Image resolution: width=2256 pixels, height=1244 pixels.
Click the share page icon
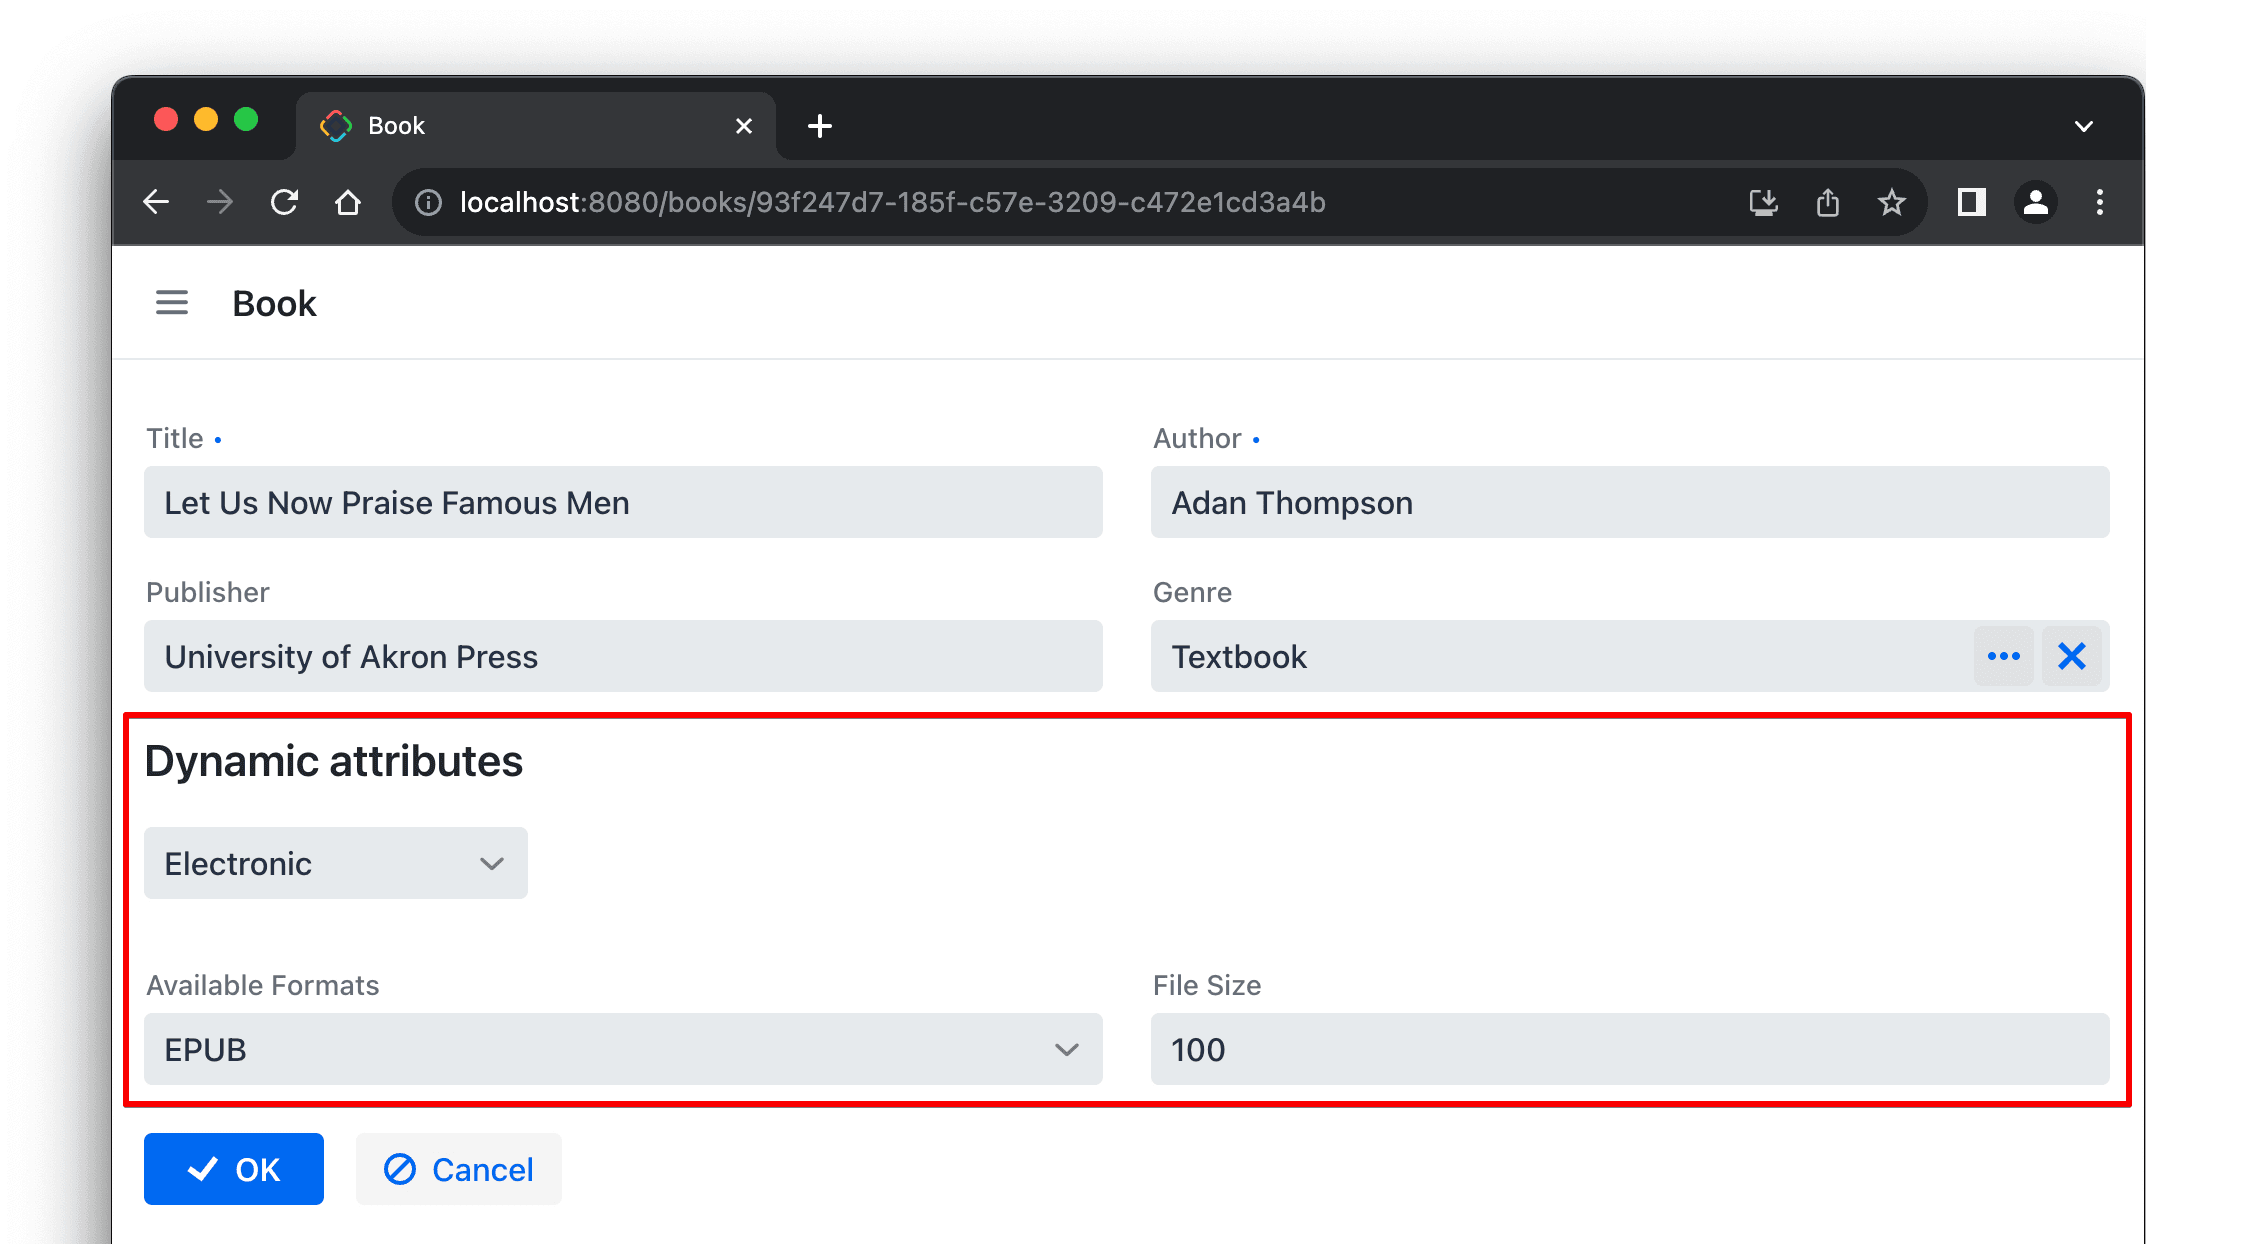[x=1827, y=203]
